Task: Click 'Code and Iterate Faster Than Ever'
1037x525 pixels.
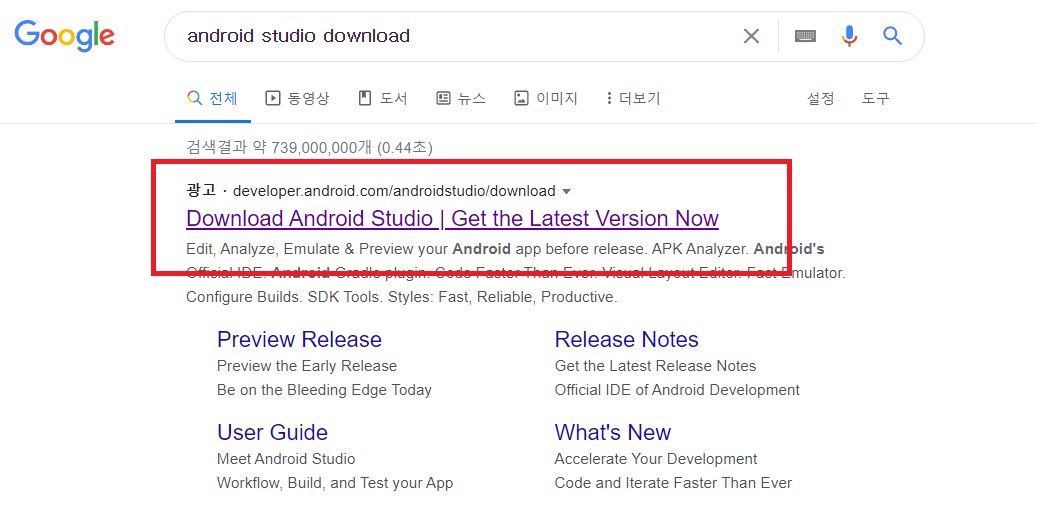Action: pyautogui.click(x=673, y=483)
